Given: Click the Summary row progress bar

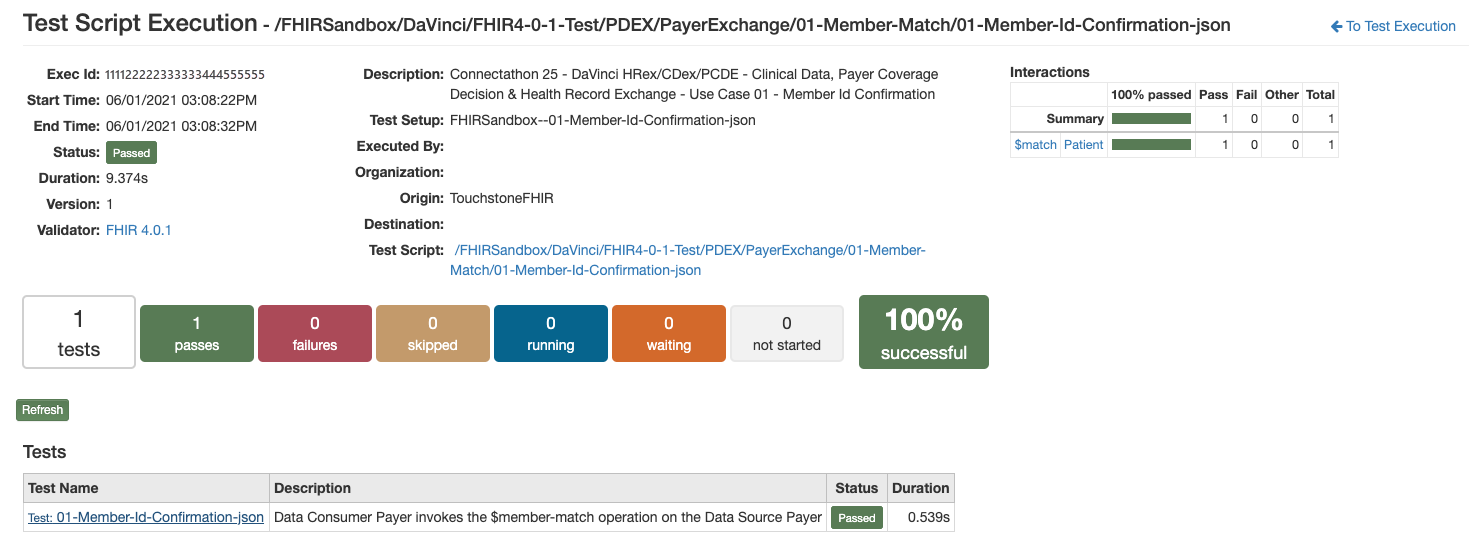Looking at the screenshot, I should (x=1151, y=119).
